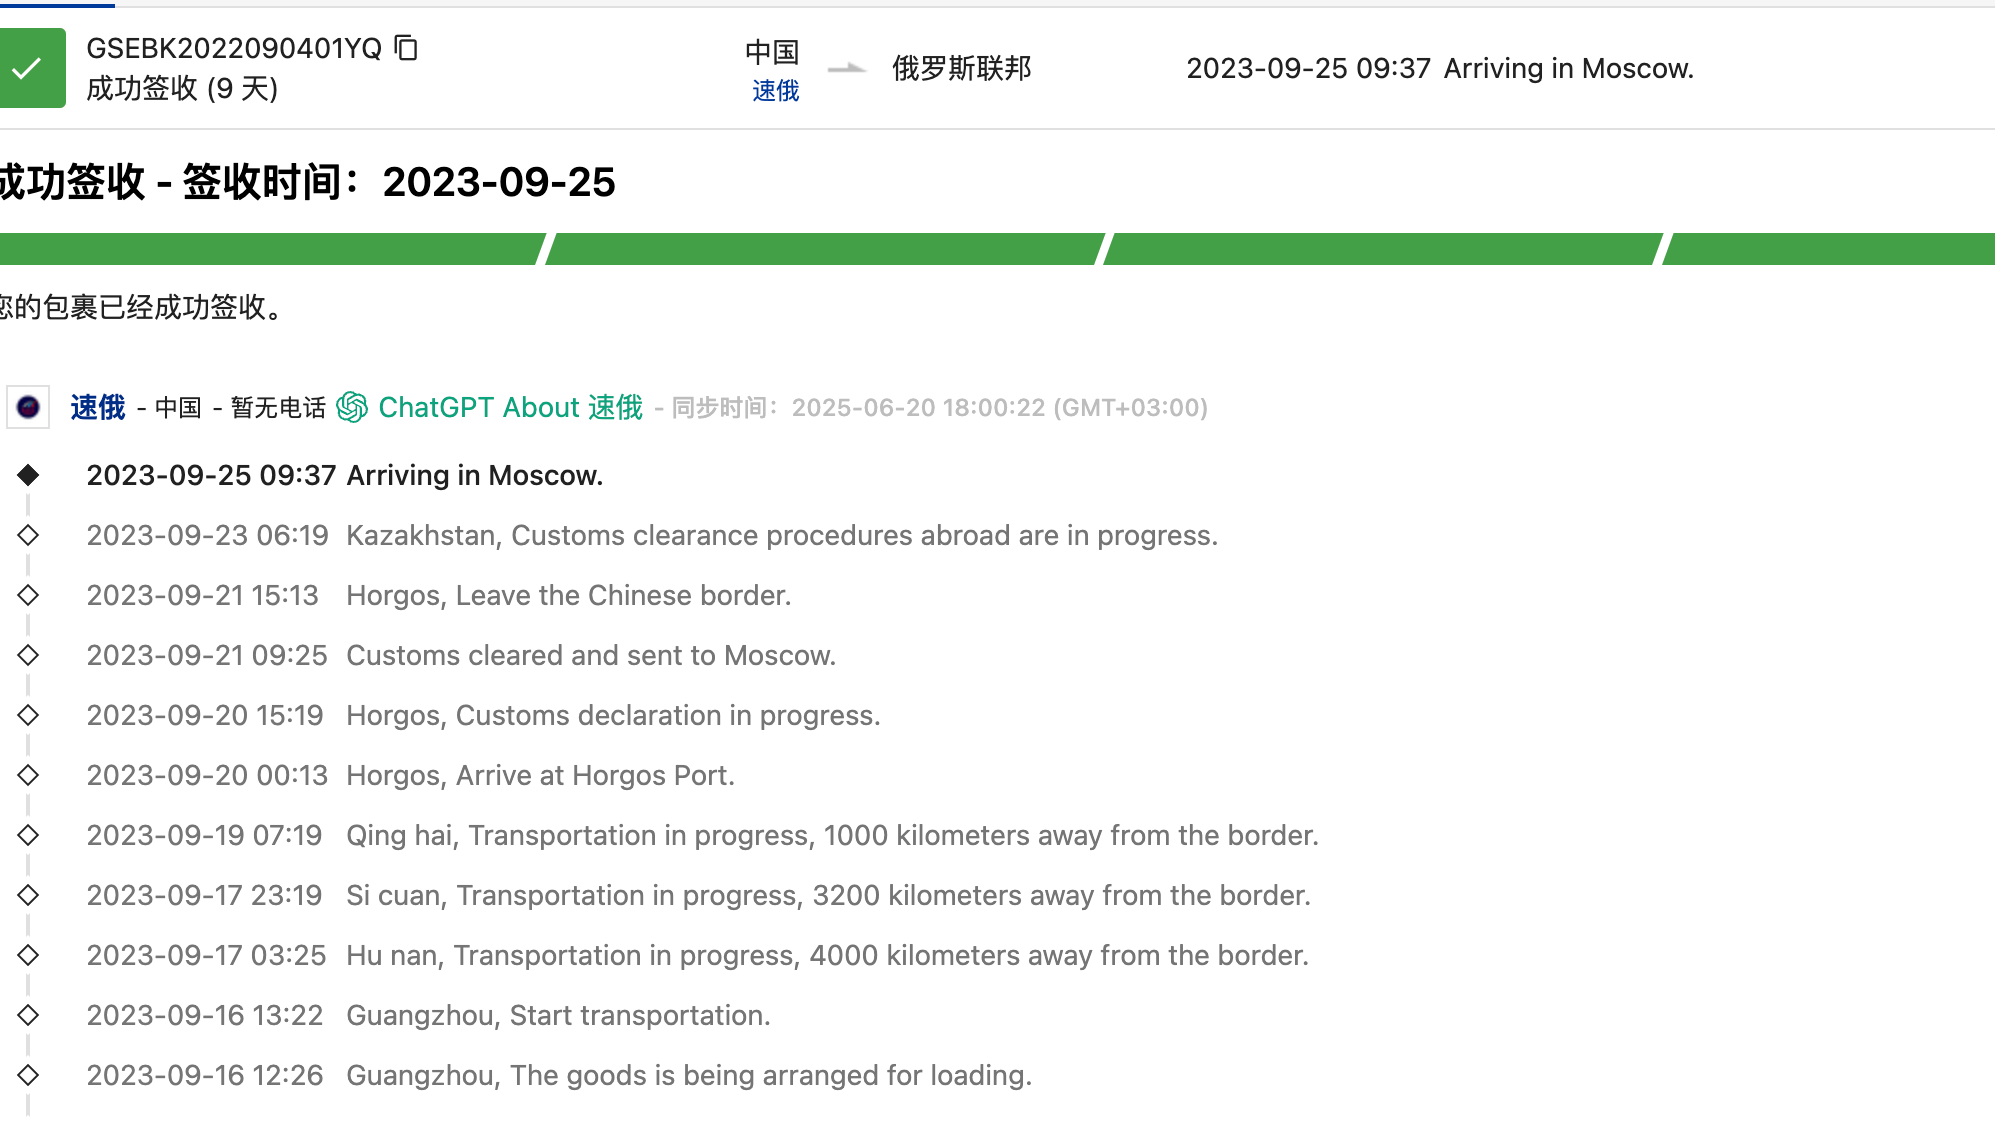Click the third green progress bar segment

(x=1381, y=249)
